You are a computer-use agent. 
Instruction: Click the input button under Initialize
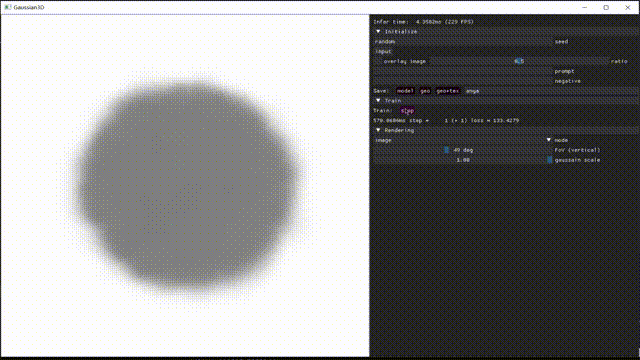(x=383, y=51)
